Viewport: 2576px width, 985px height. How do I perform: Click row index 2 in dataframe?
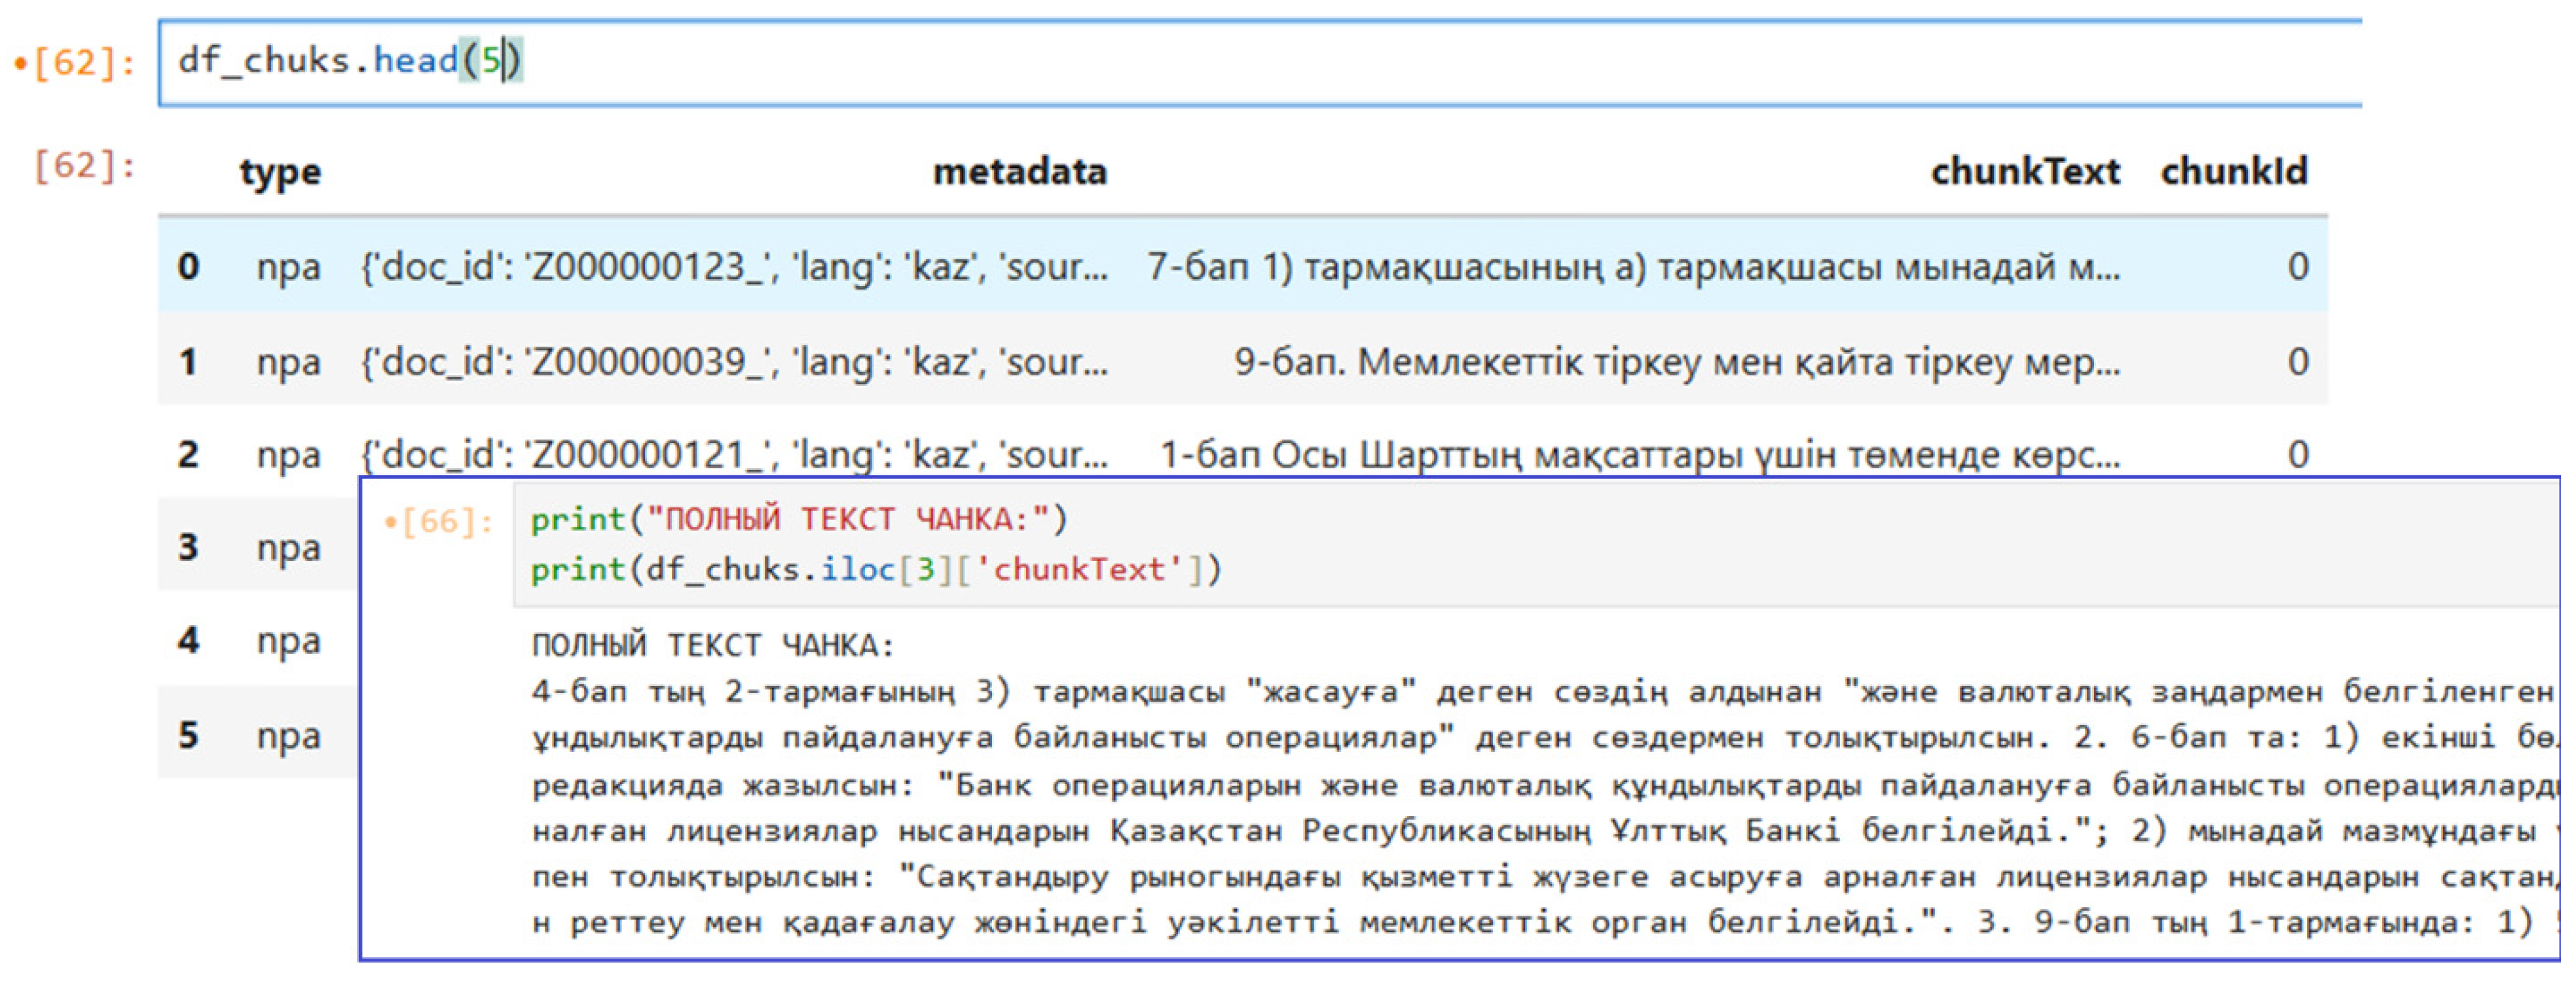tap(188, 455)
